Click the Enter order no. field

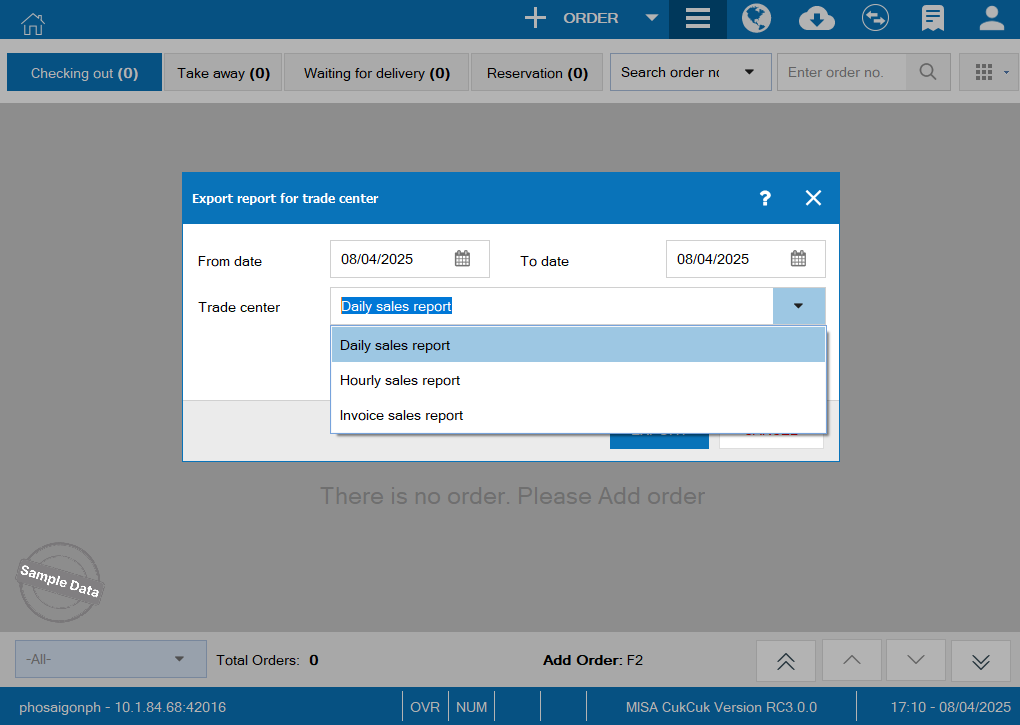841,72
